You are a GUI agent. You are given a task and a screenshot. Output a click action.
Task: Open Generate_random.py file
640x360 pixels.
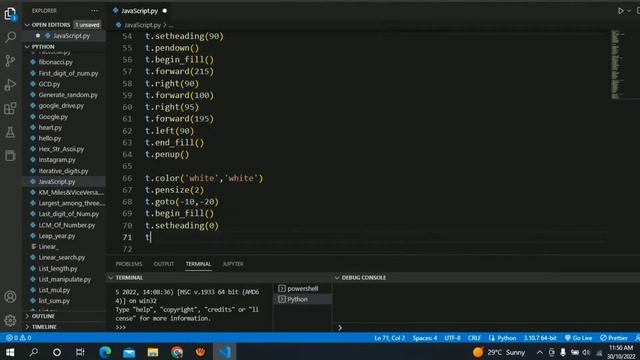[68, 95]
